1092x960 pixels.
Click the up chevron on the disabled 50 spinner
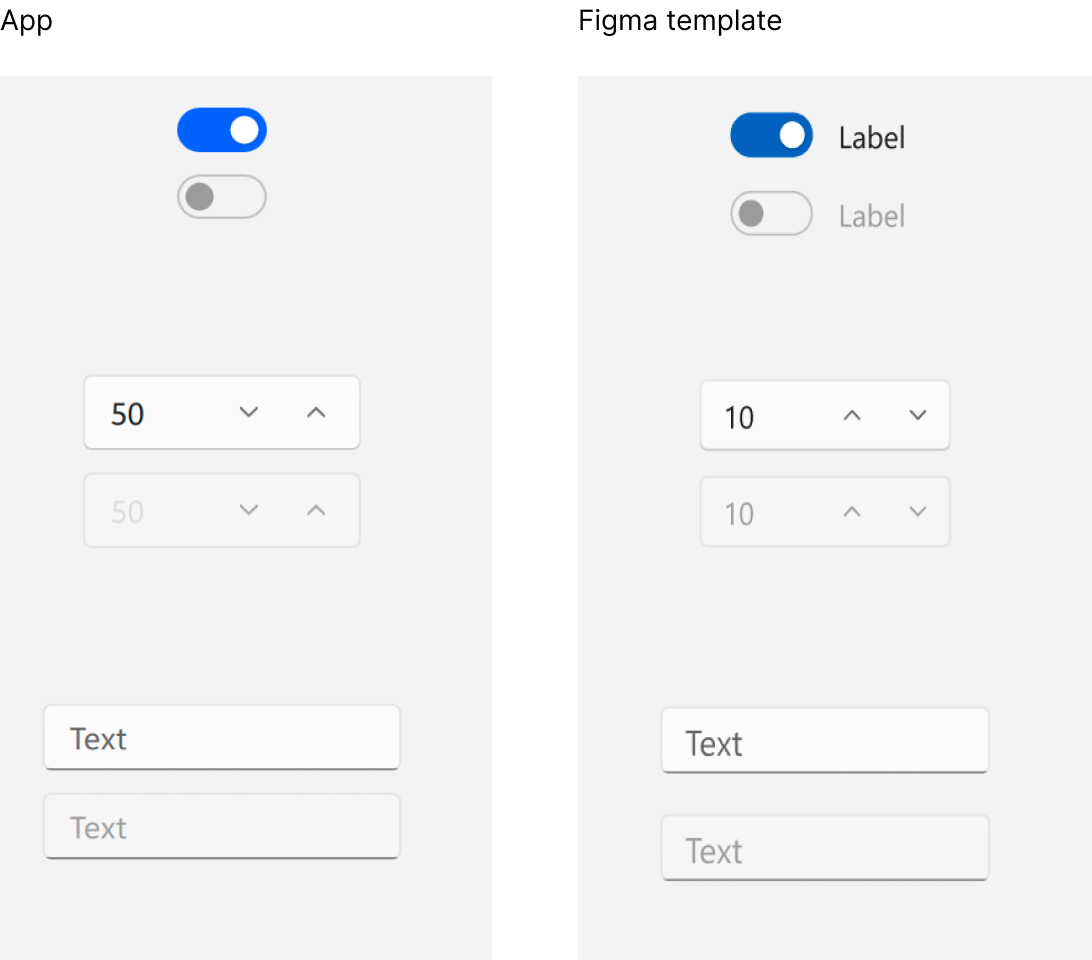[x=317, y=510]
